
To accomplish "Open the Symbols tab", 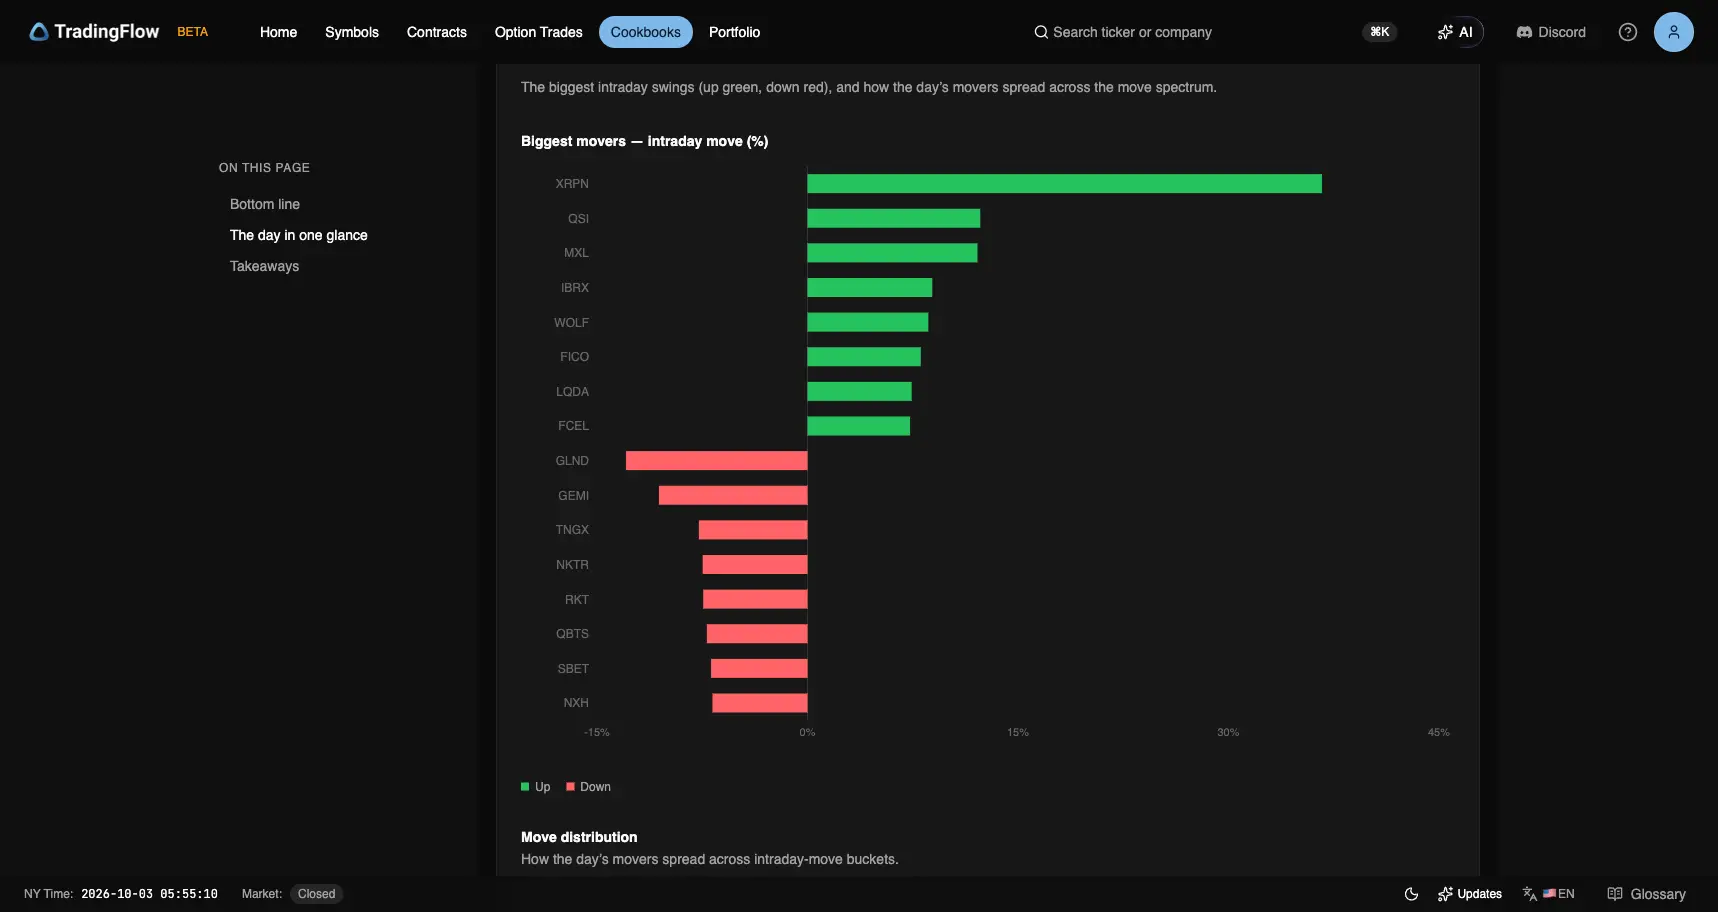I will (352, 32).
